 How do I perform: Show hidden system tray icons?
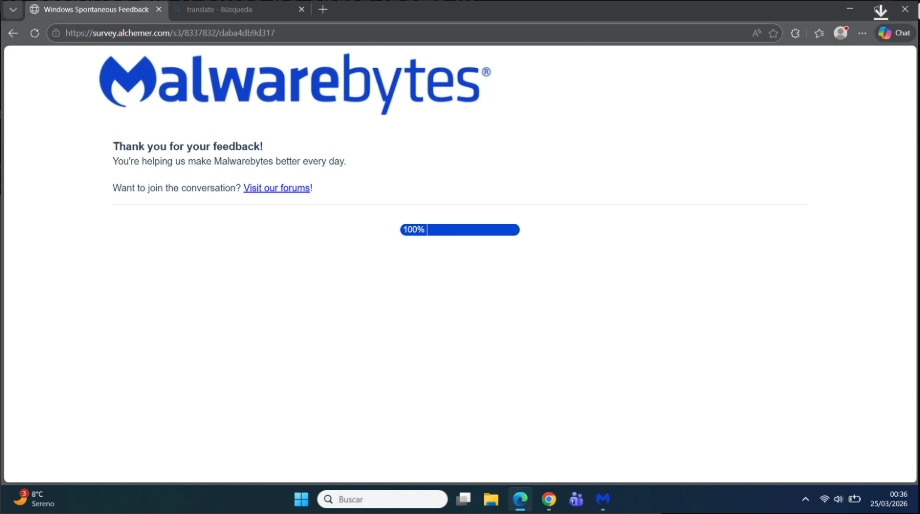coord(805,499)
